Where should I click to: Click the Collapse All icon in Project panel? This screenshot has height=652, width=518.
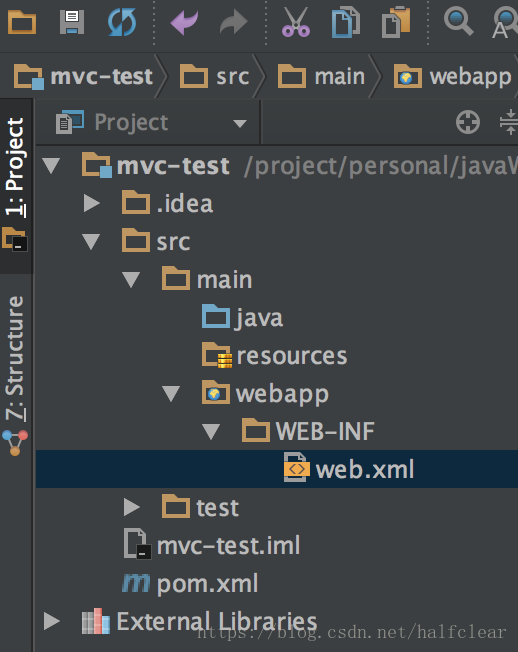[x=509, y=122]
